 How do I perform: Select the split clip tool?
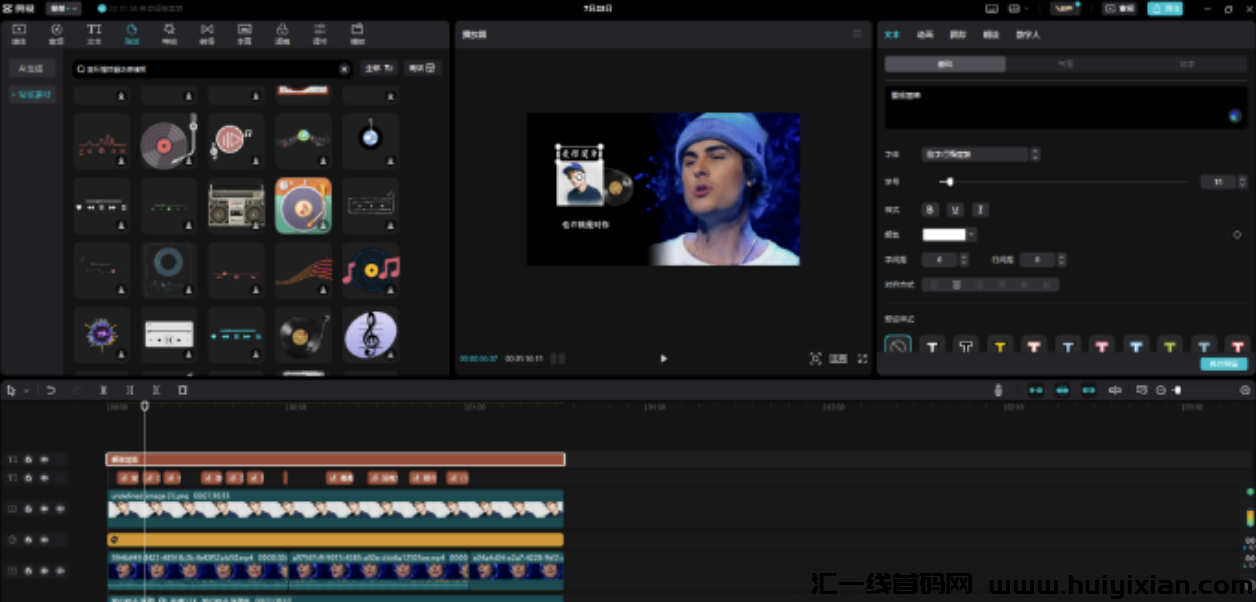[x=103, y=390]
